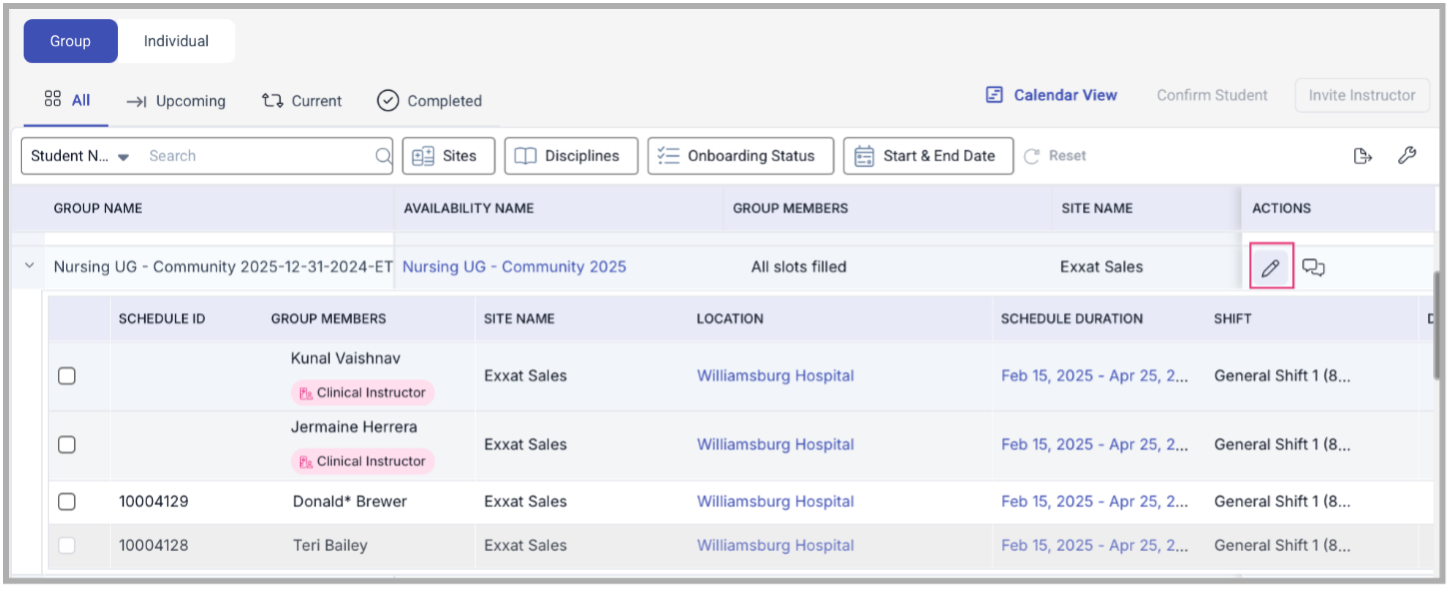Viewport: 1451px width, 589px height.
Task: Open Calendar View
Action: pos(1051,95)
